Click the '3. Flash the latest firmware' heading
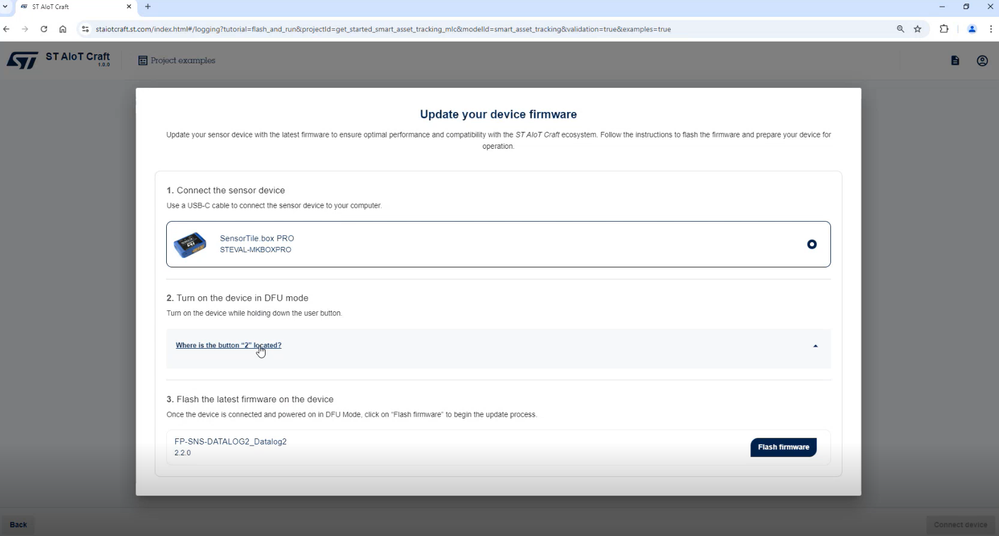The width and height of the screenshot is (999, 536). coord(250,400)
